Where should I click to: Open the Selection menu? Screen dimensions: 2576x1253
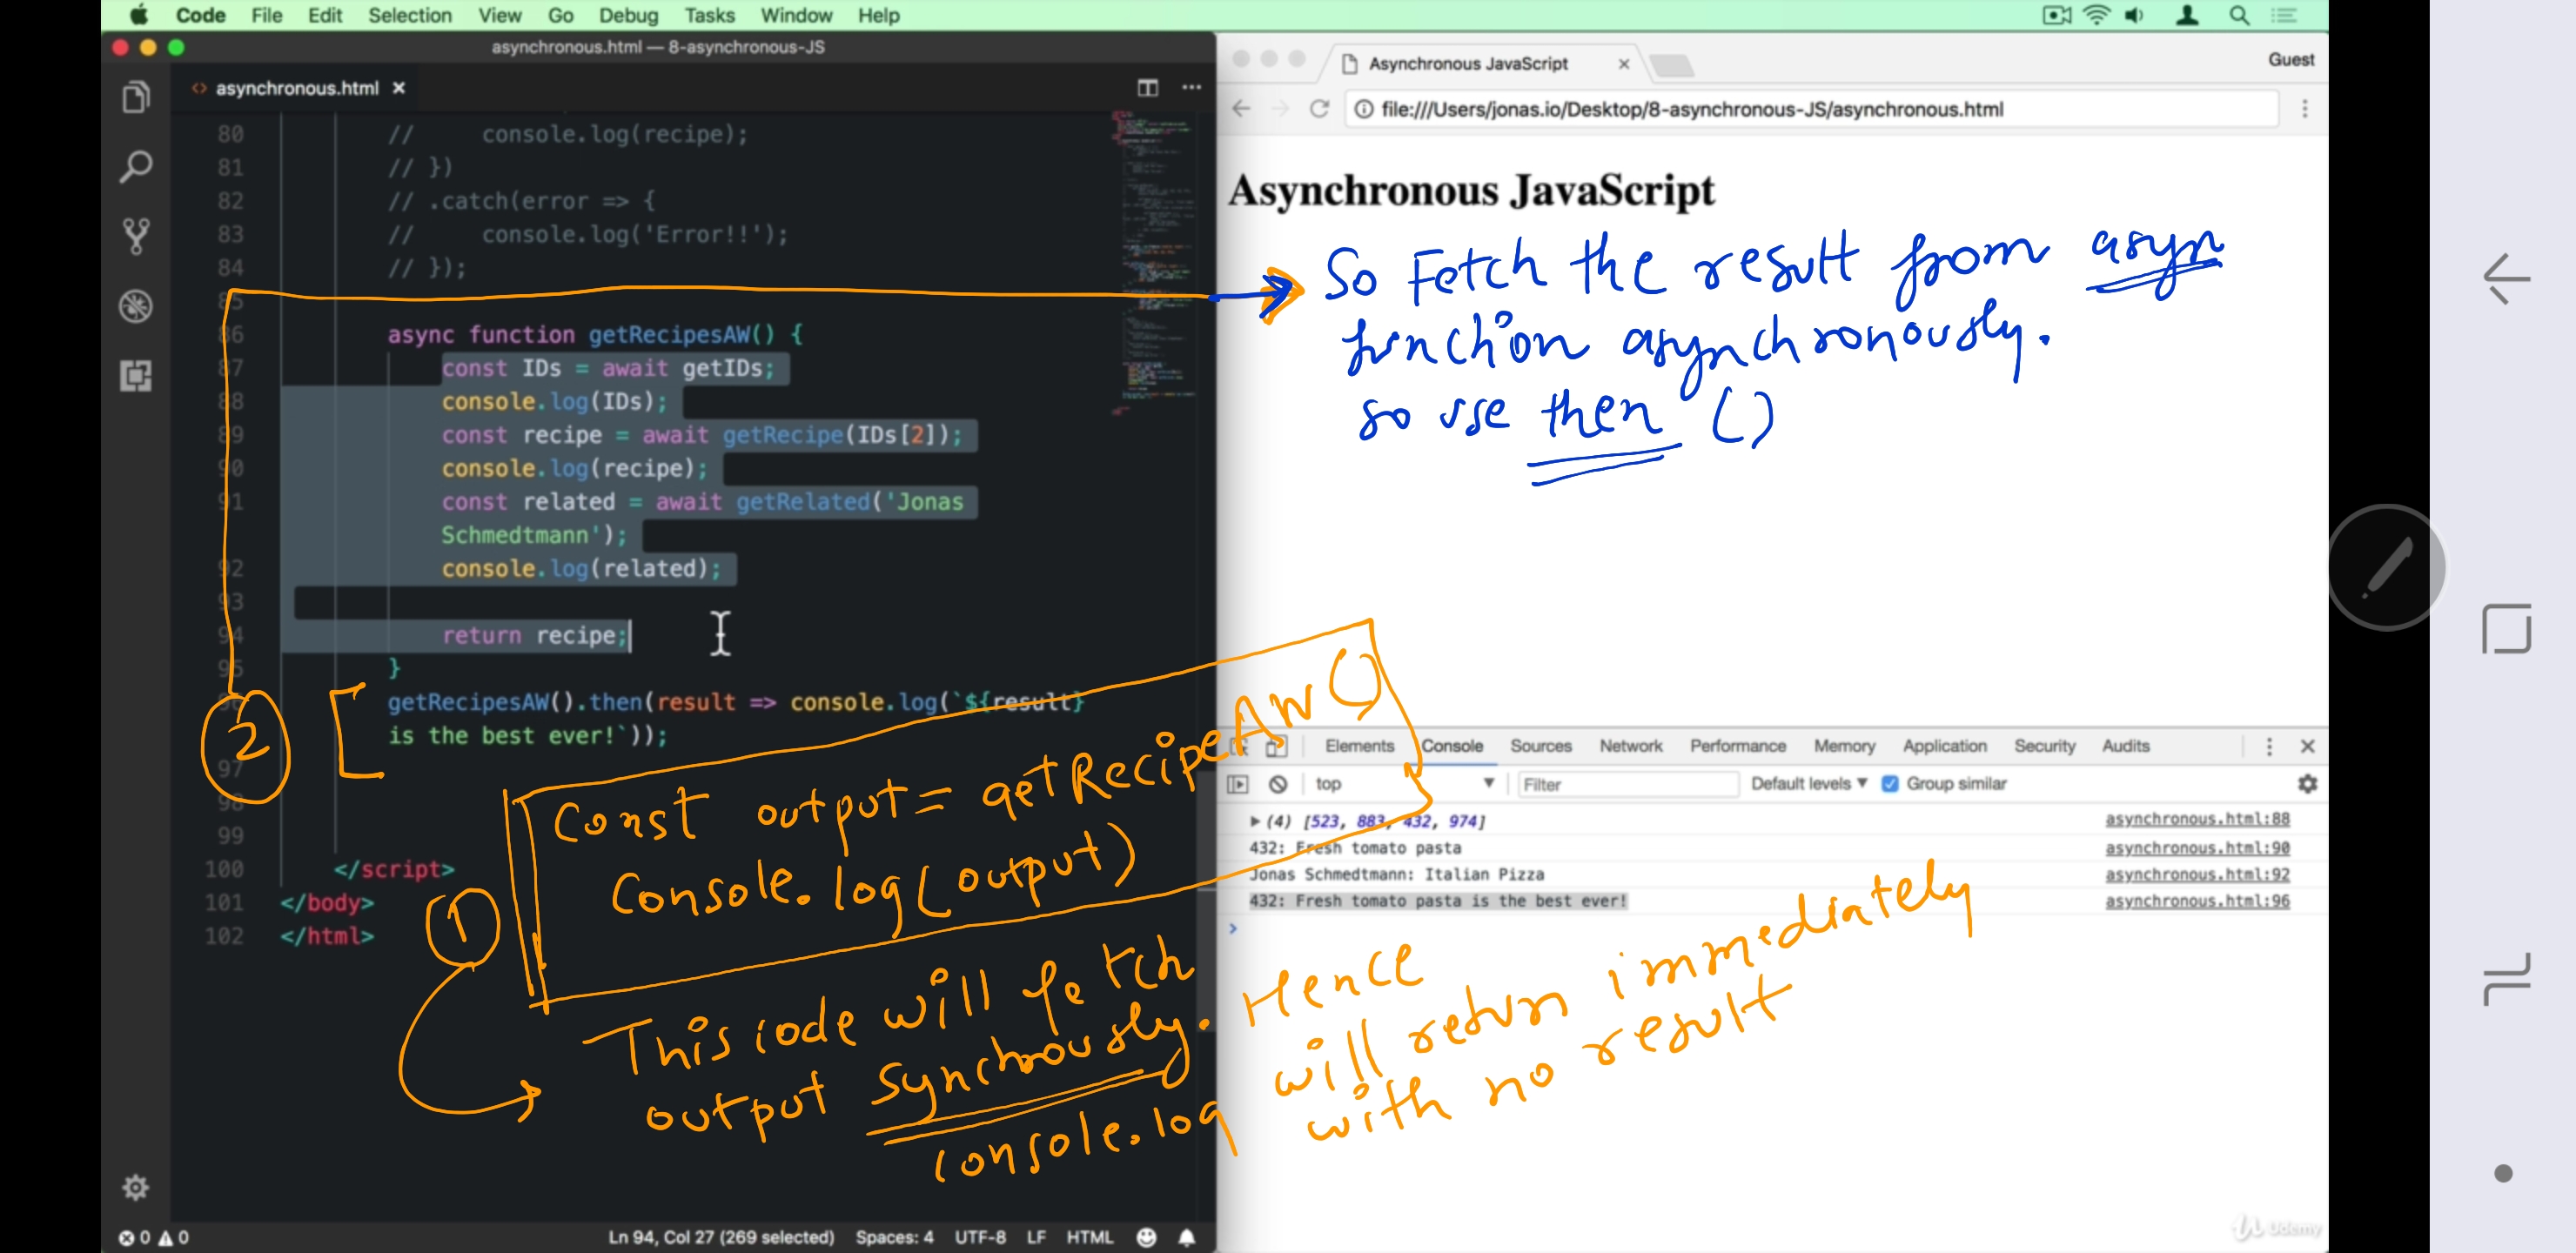[x=409, y=15]
